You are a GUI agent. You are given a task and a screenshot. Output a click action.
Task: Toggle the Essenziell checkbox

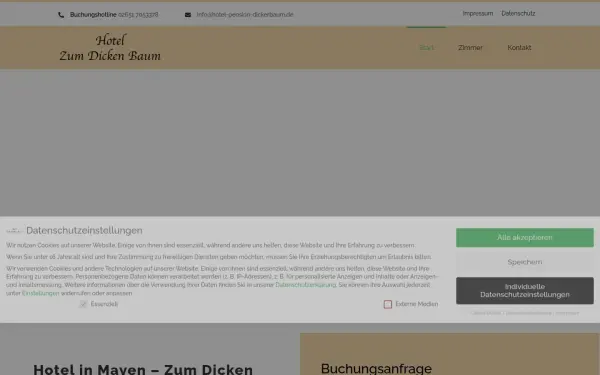click(83, 304)
